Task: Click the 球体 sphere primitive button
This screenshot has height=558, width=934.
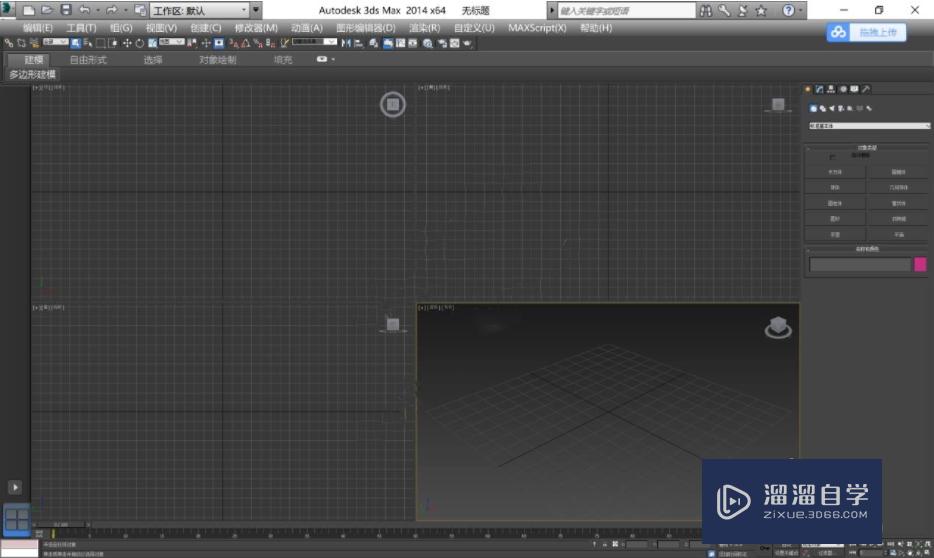Action: [x=835, y=187]
